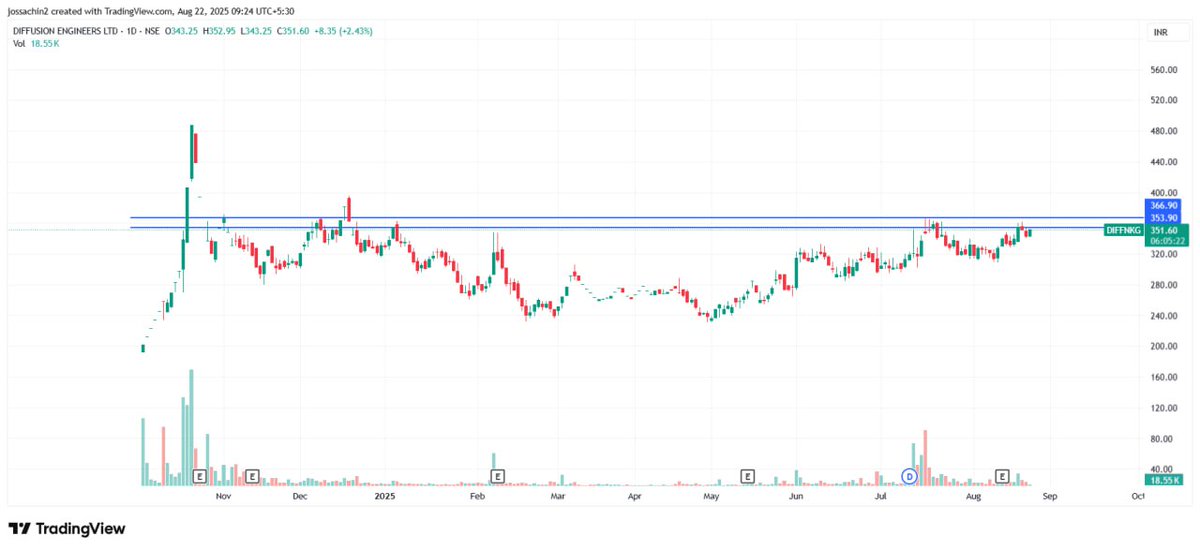Click the earnings E marker between Nov and Dec
Viewport: 1200px width, 551px height.
click(252, 476)
